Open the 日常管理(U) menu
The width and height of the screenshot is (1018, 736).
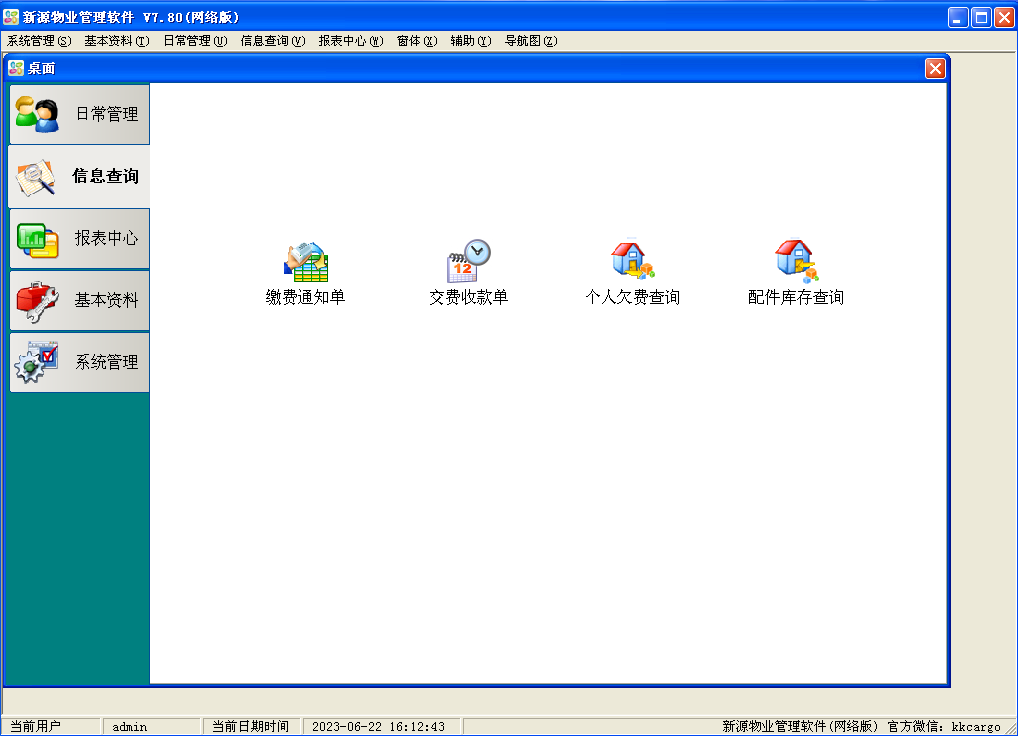[x=195, y=41]
